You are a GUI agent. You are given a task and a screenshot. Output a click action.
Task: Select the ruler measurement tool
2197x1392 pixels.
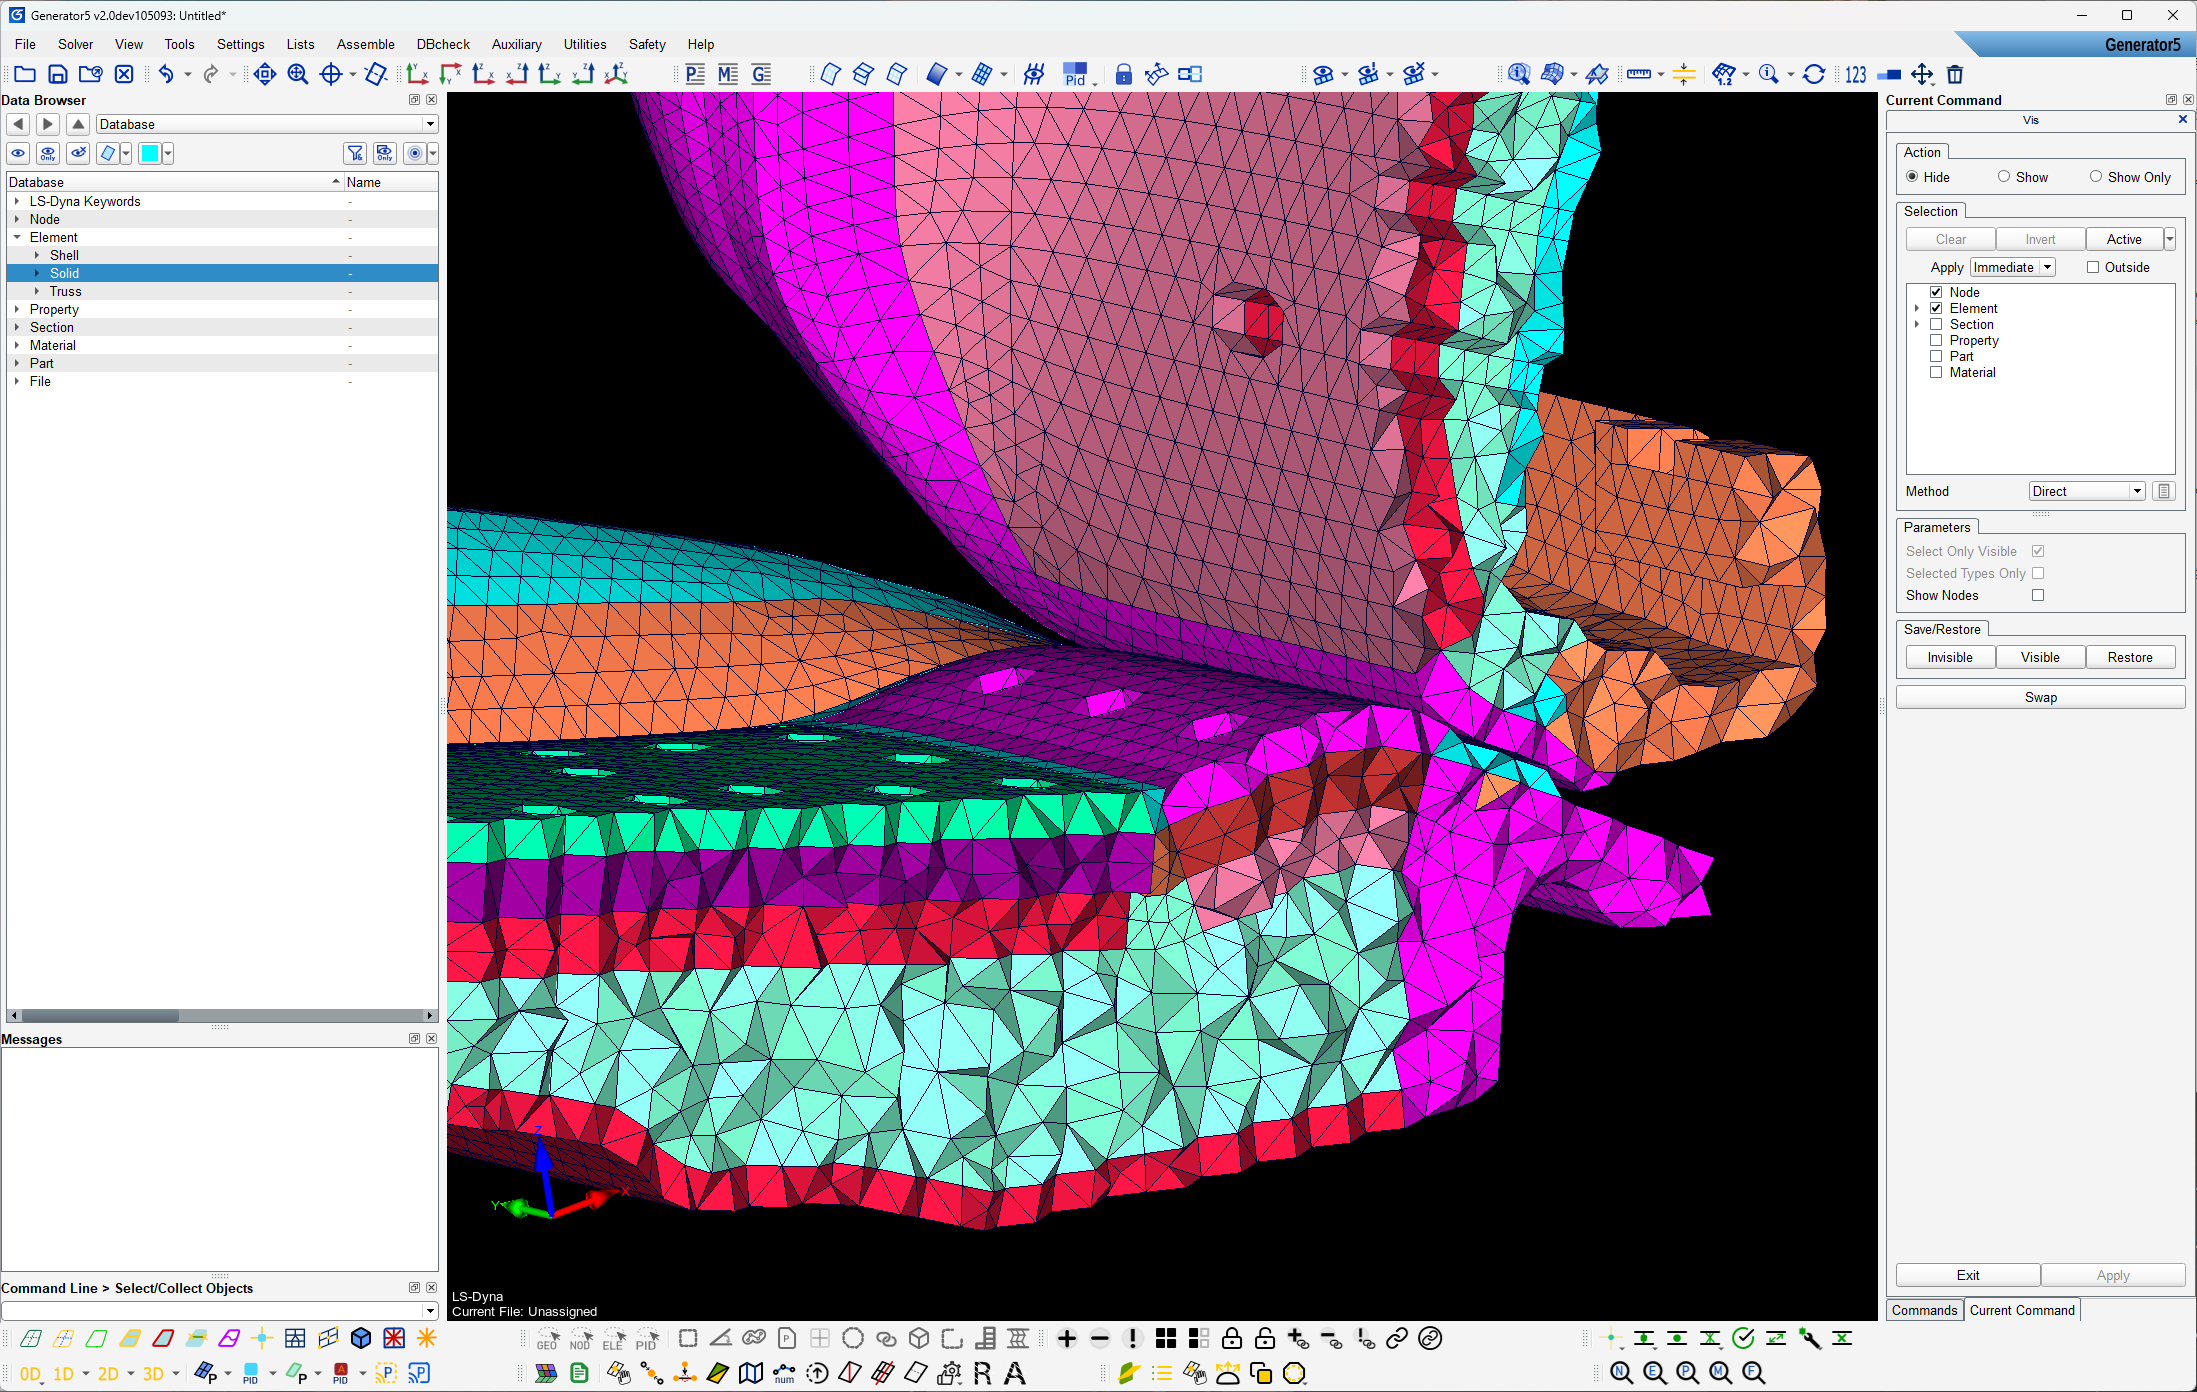pos(1640,74)
